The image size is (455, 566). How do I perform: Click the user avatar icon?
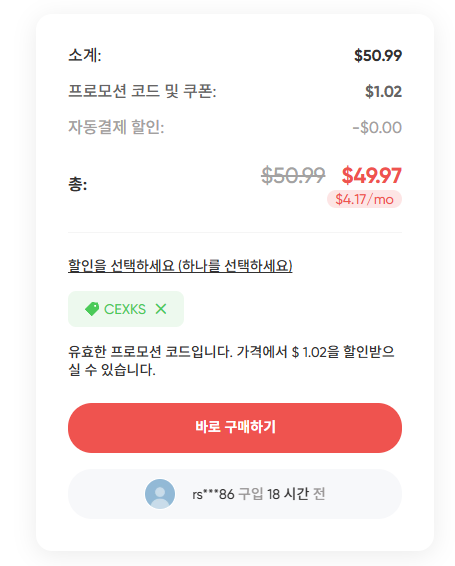coord(160,494)
